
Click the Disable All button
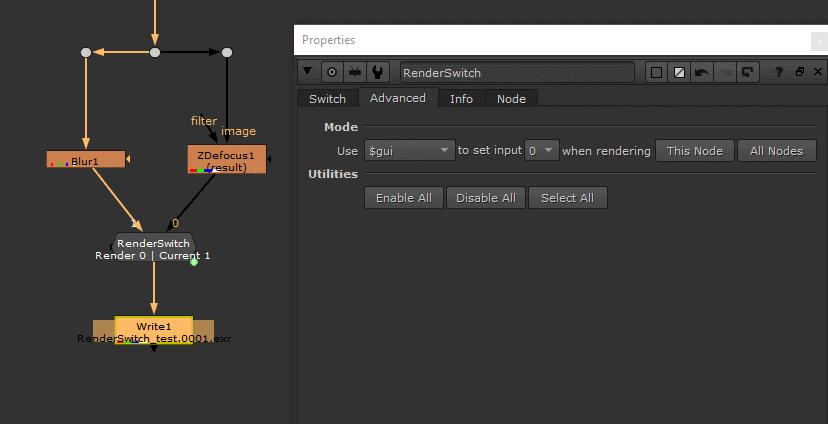pos(486,197)
